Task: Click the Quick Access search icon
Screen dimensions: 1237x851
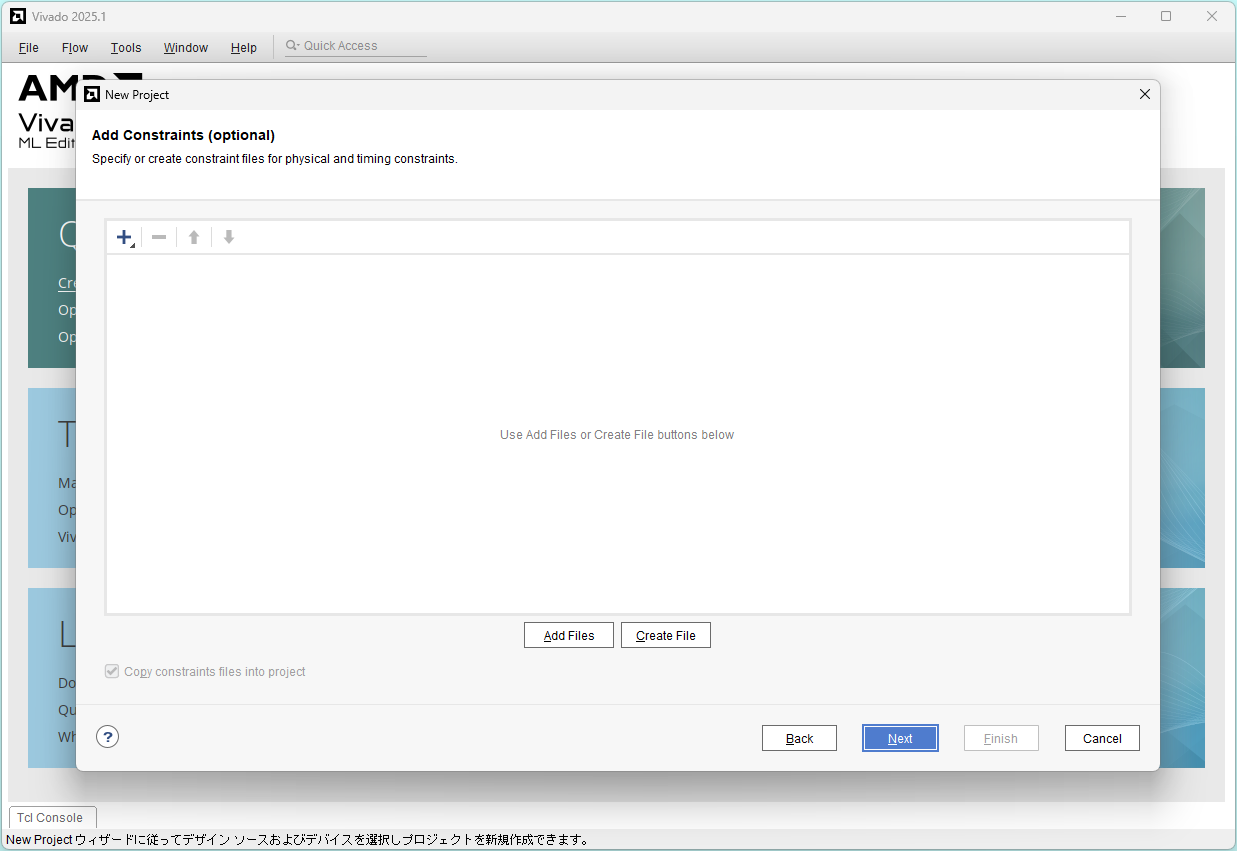Action: pyautogui.click(x=292, y=46)
